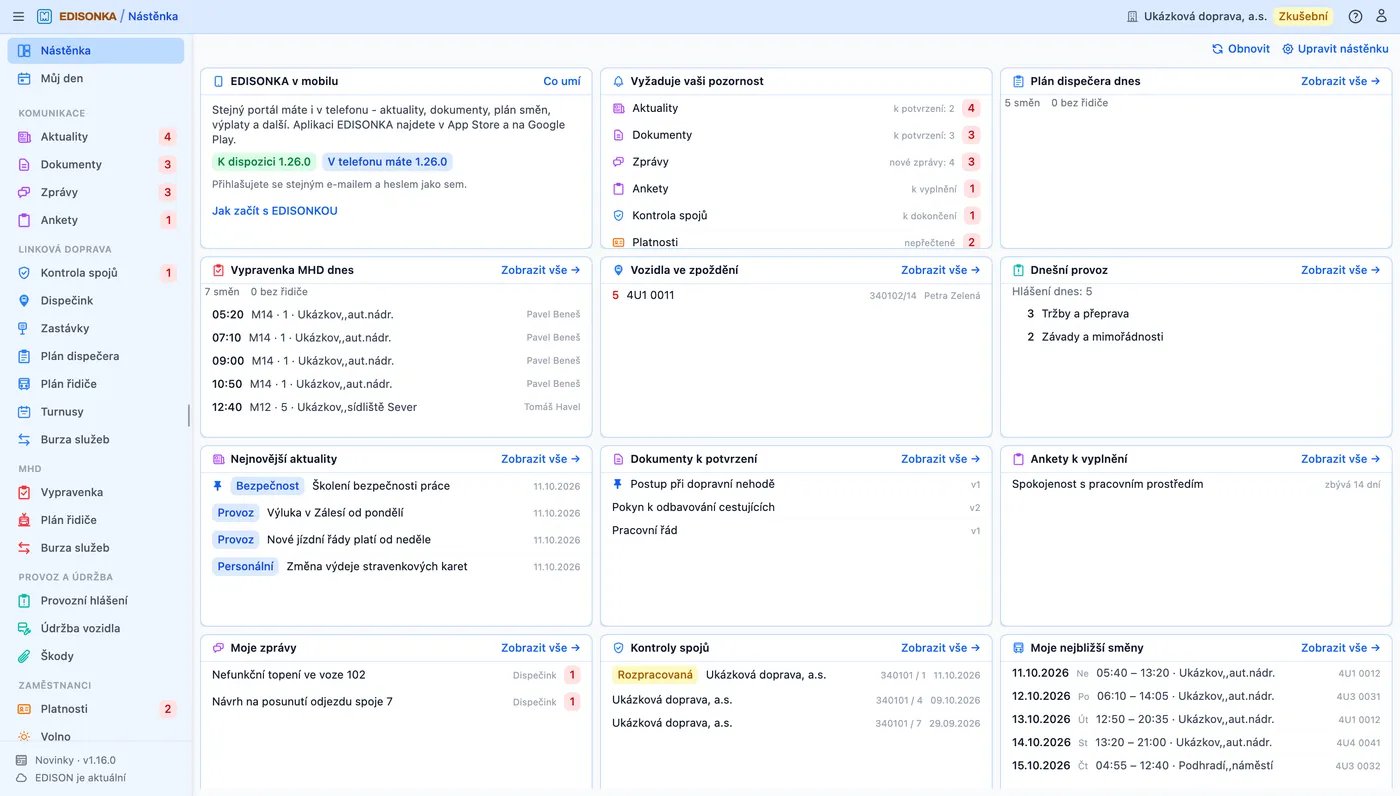This screenshot has width=1400, height=796.
Task: Click the Provozní hlášení icon
Action: [25, 600]
